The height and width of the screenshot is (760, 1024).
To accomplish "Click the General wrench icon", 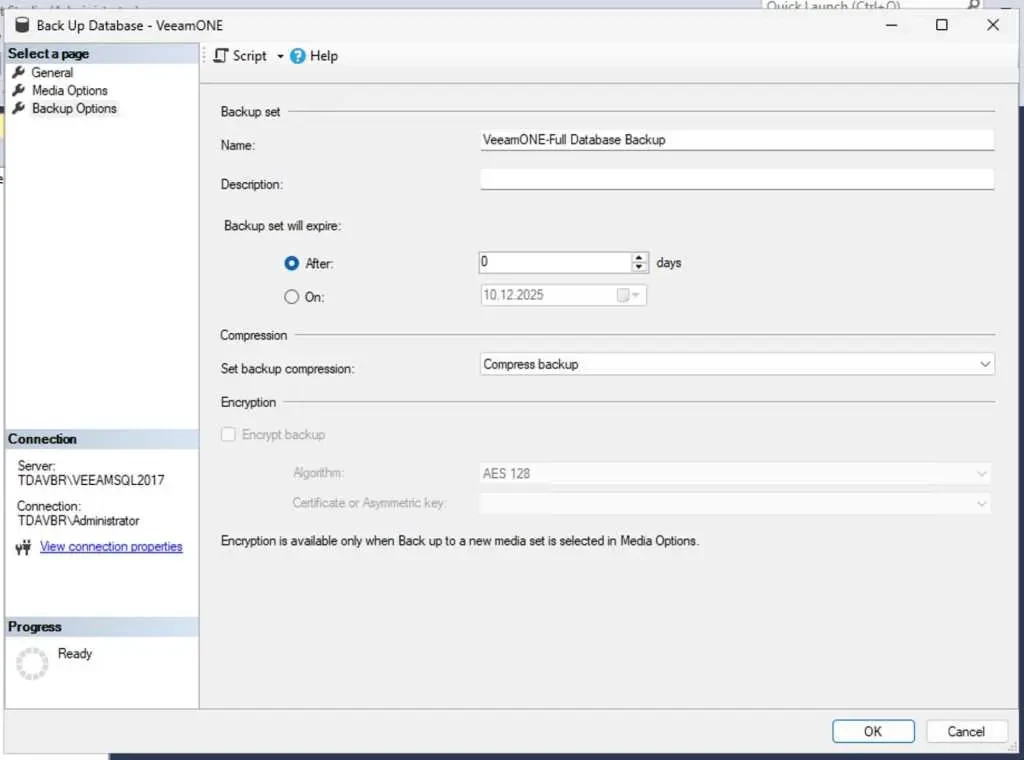I will (19, 72).
